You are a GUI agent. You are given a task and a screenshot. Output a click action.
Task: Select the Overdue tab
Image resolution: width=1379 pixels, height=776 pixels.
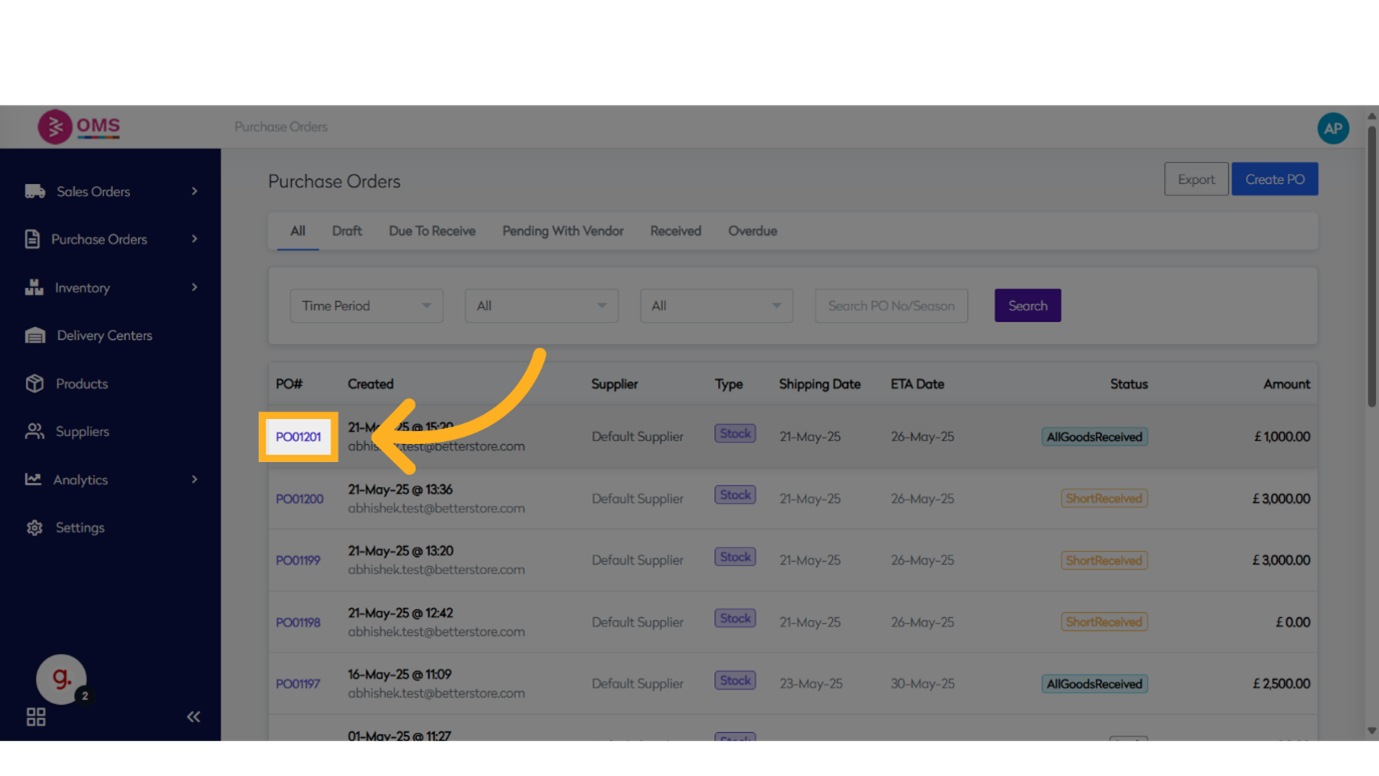pos(752,231)
